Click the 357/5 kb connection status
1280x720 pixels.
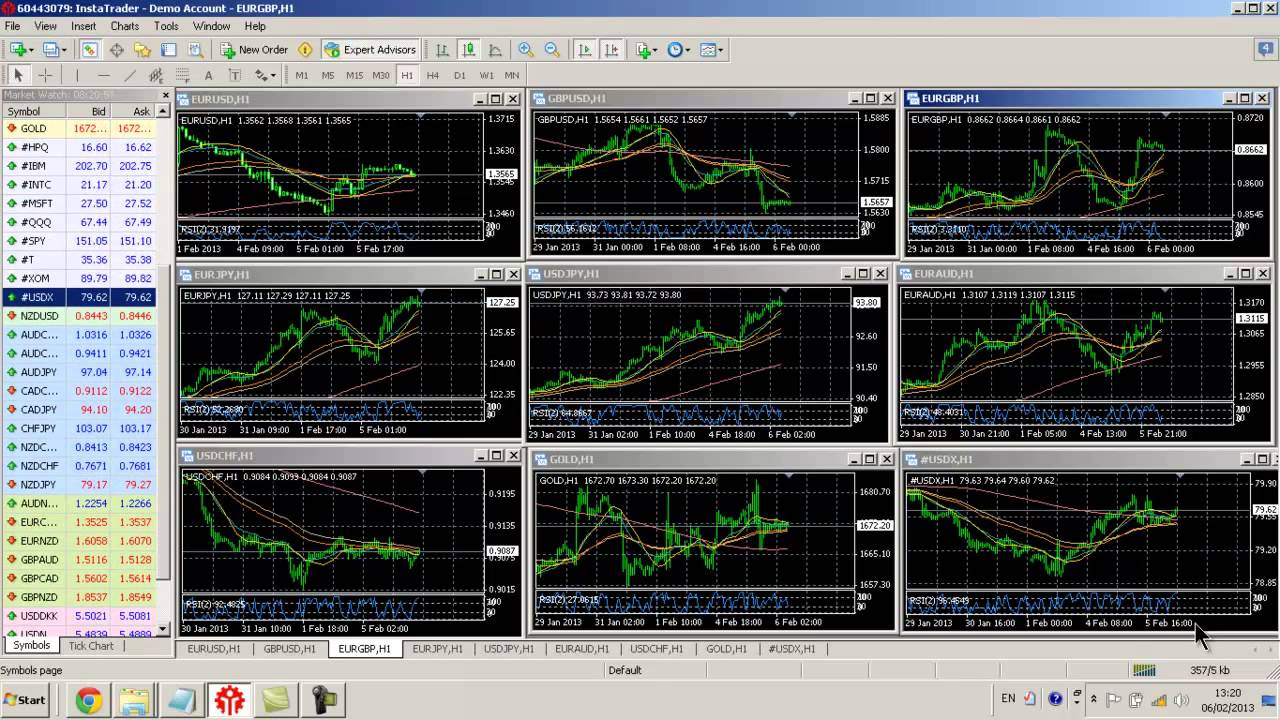click(x=1210, y=670)
